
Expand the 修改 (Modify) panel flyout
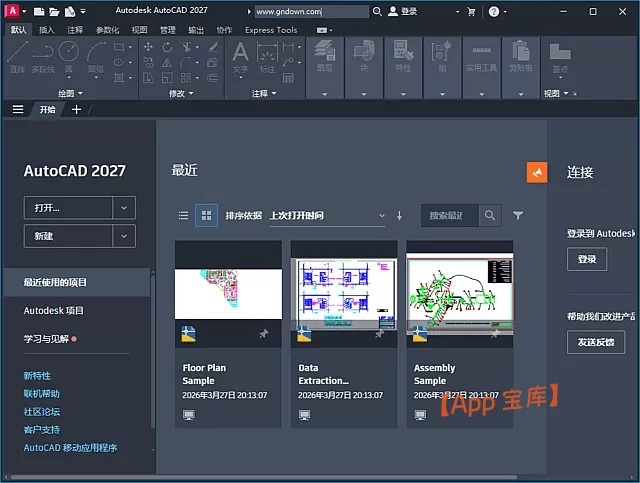pos(181,93)
